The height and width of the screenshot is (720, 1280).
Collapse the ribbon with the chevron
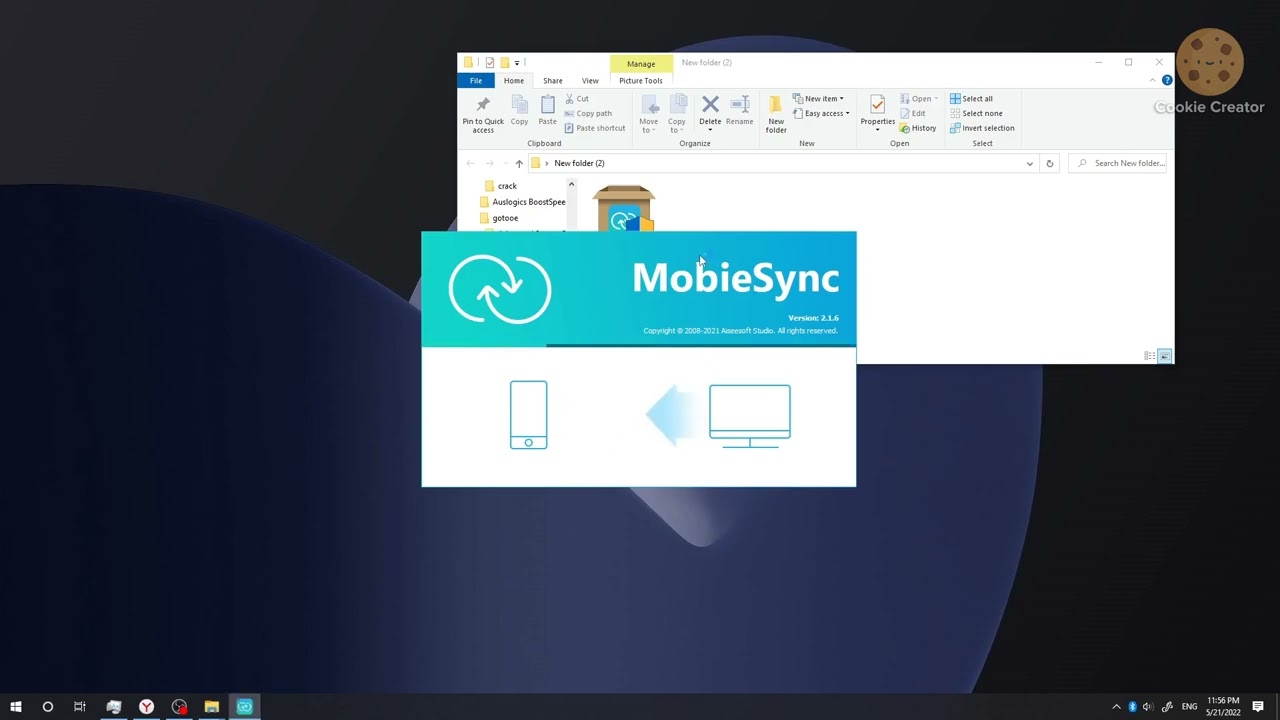tap(1153, 80)
